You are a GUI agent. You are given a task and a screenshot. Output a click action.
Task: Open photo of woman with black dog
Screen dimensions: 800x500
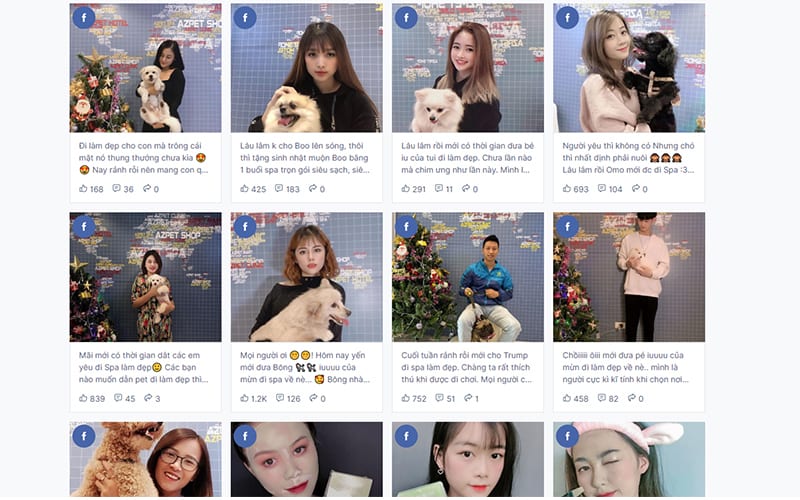coord(629,68)
